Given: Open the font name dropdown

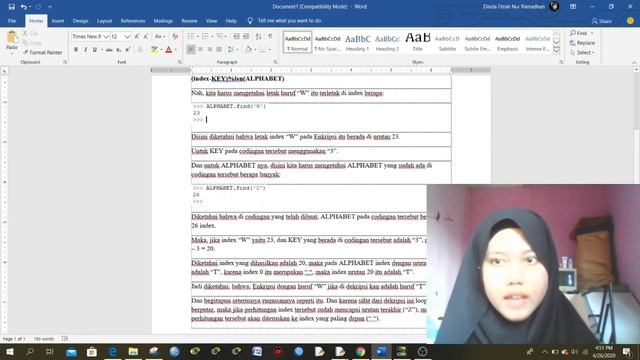Looking at the screenshot, I should pyautogui.click(x=106, y=36).
